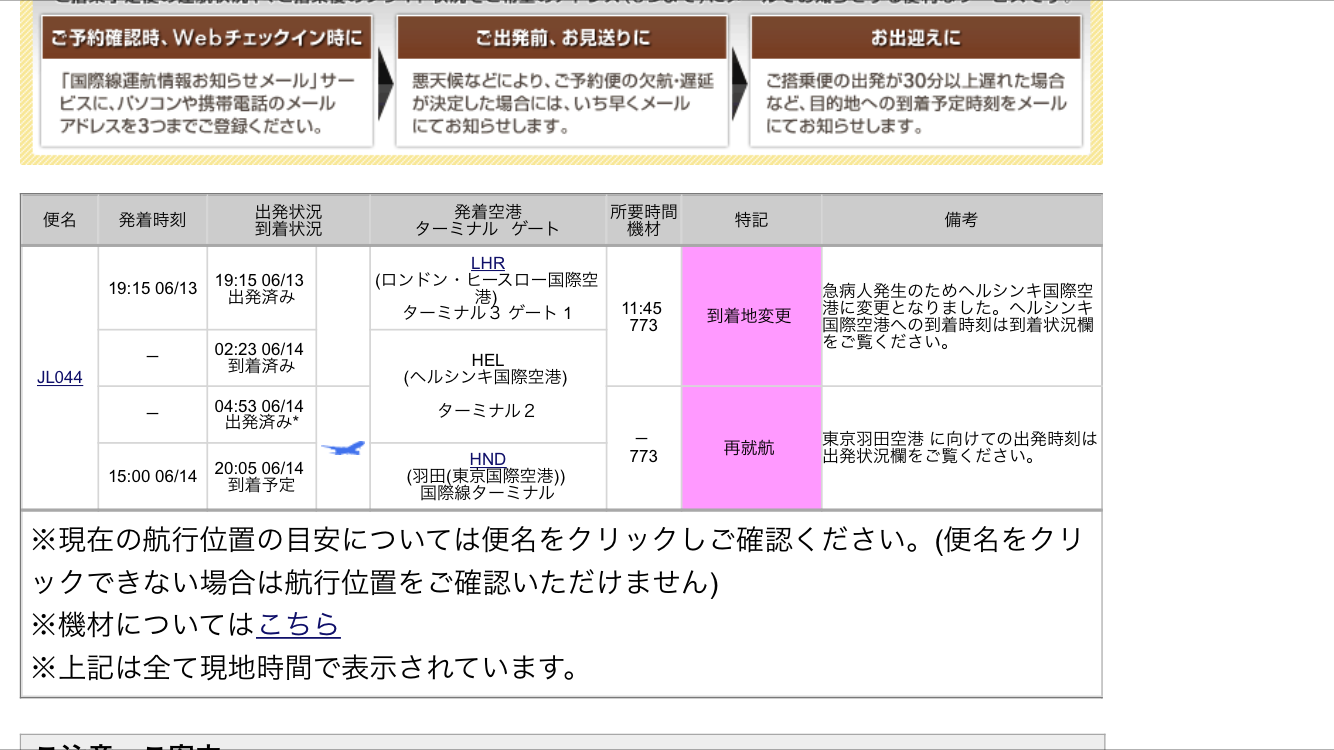This screenshot has width=1334, height=750.
Task: Click the HEL ヘルシンキ国際空港 text
Action: 488,368
